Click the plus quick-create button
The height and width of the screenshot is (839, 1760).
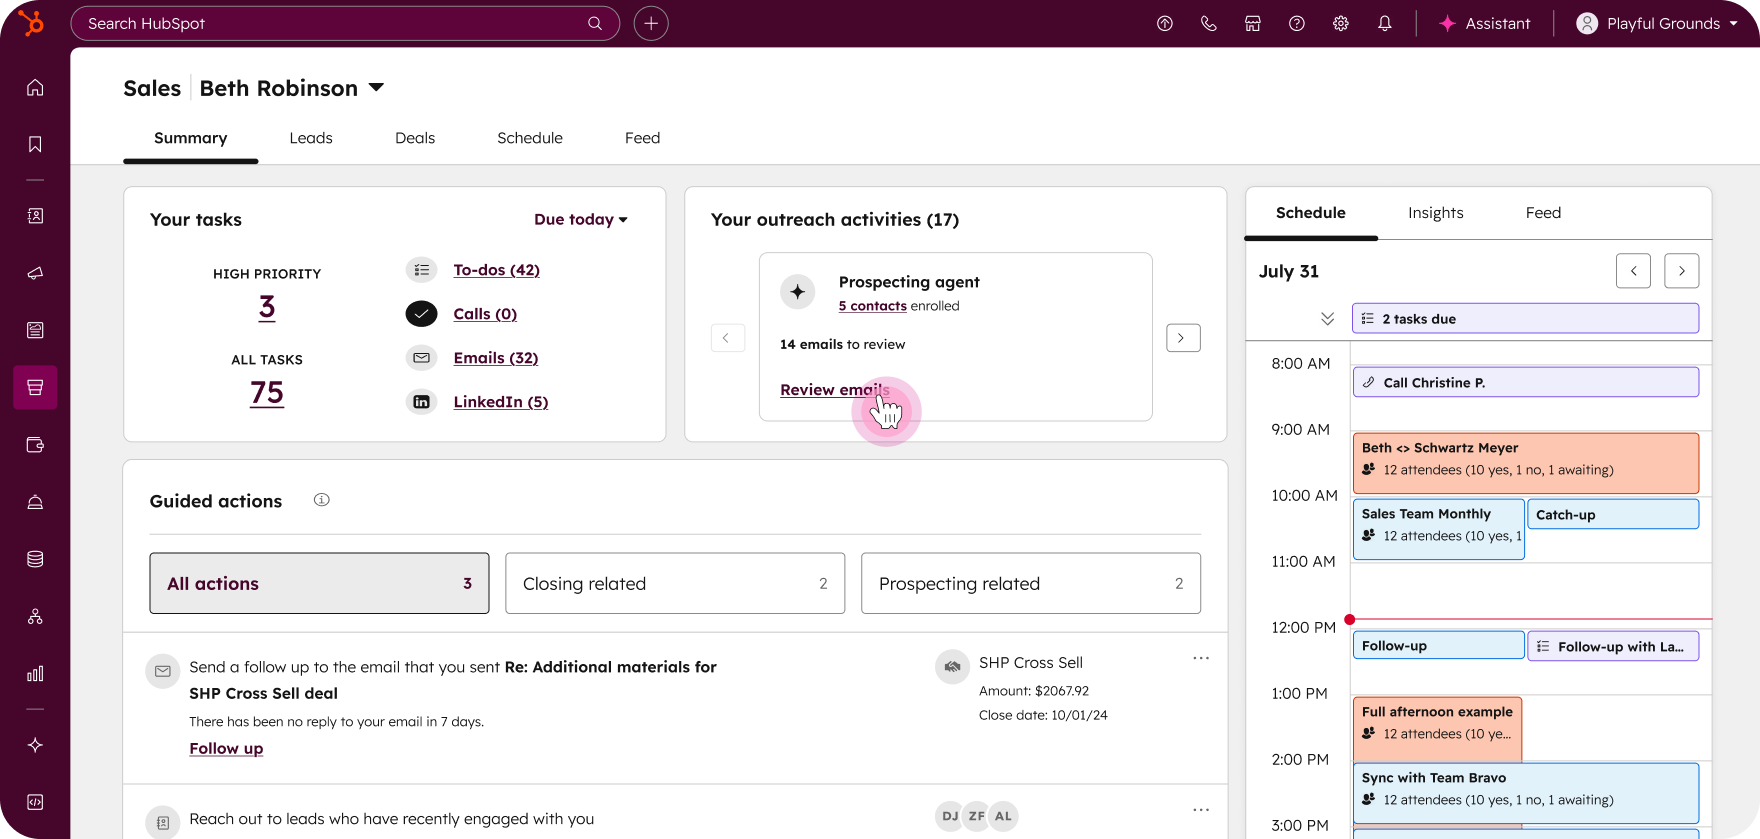click(x=651, y=23)
